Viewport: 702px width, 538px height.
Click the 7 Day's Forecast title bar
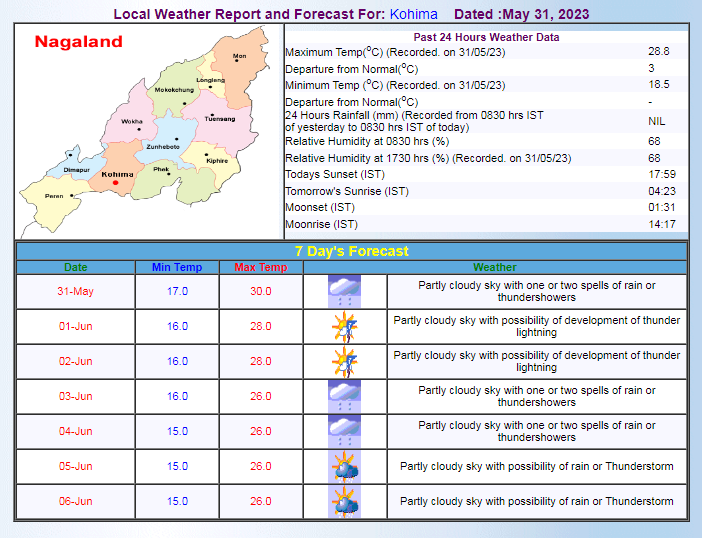point(351,251)
